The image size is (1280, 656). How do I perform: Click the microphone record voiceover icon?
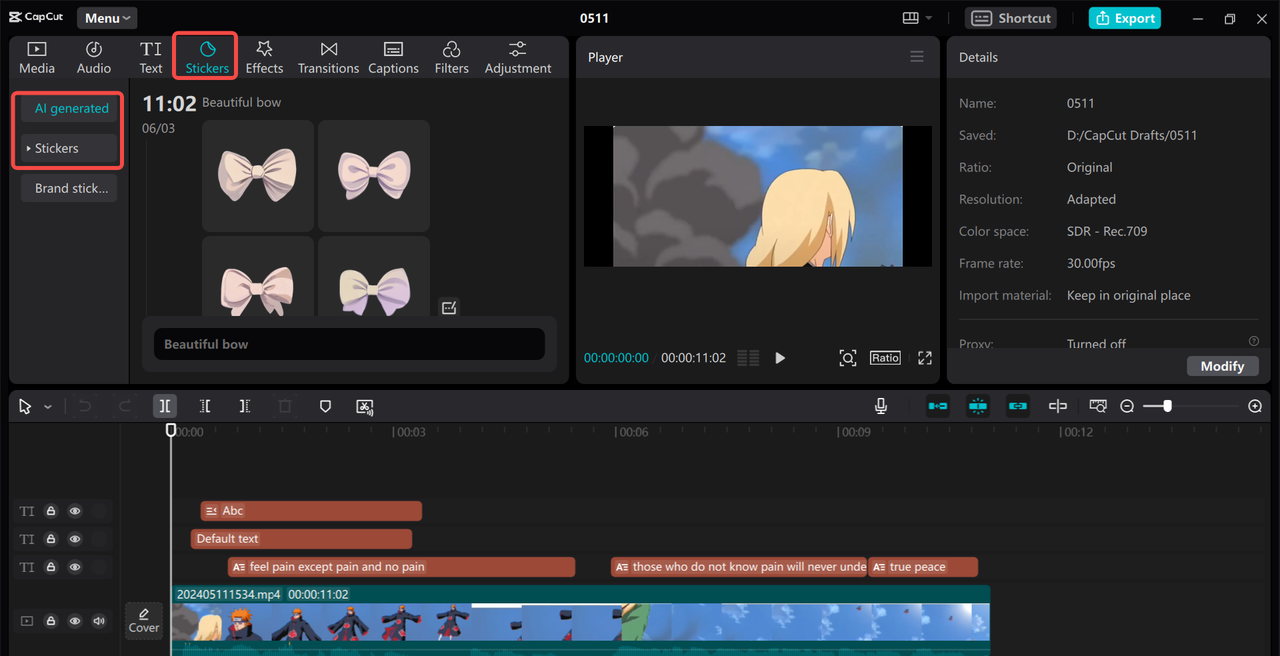(x=881, y=406)
